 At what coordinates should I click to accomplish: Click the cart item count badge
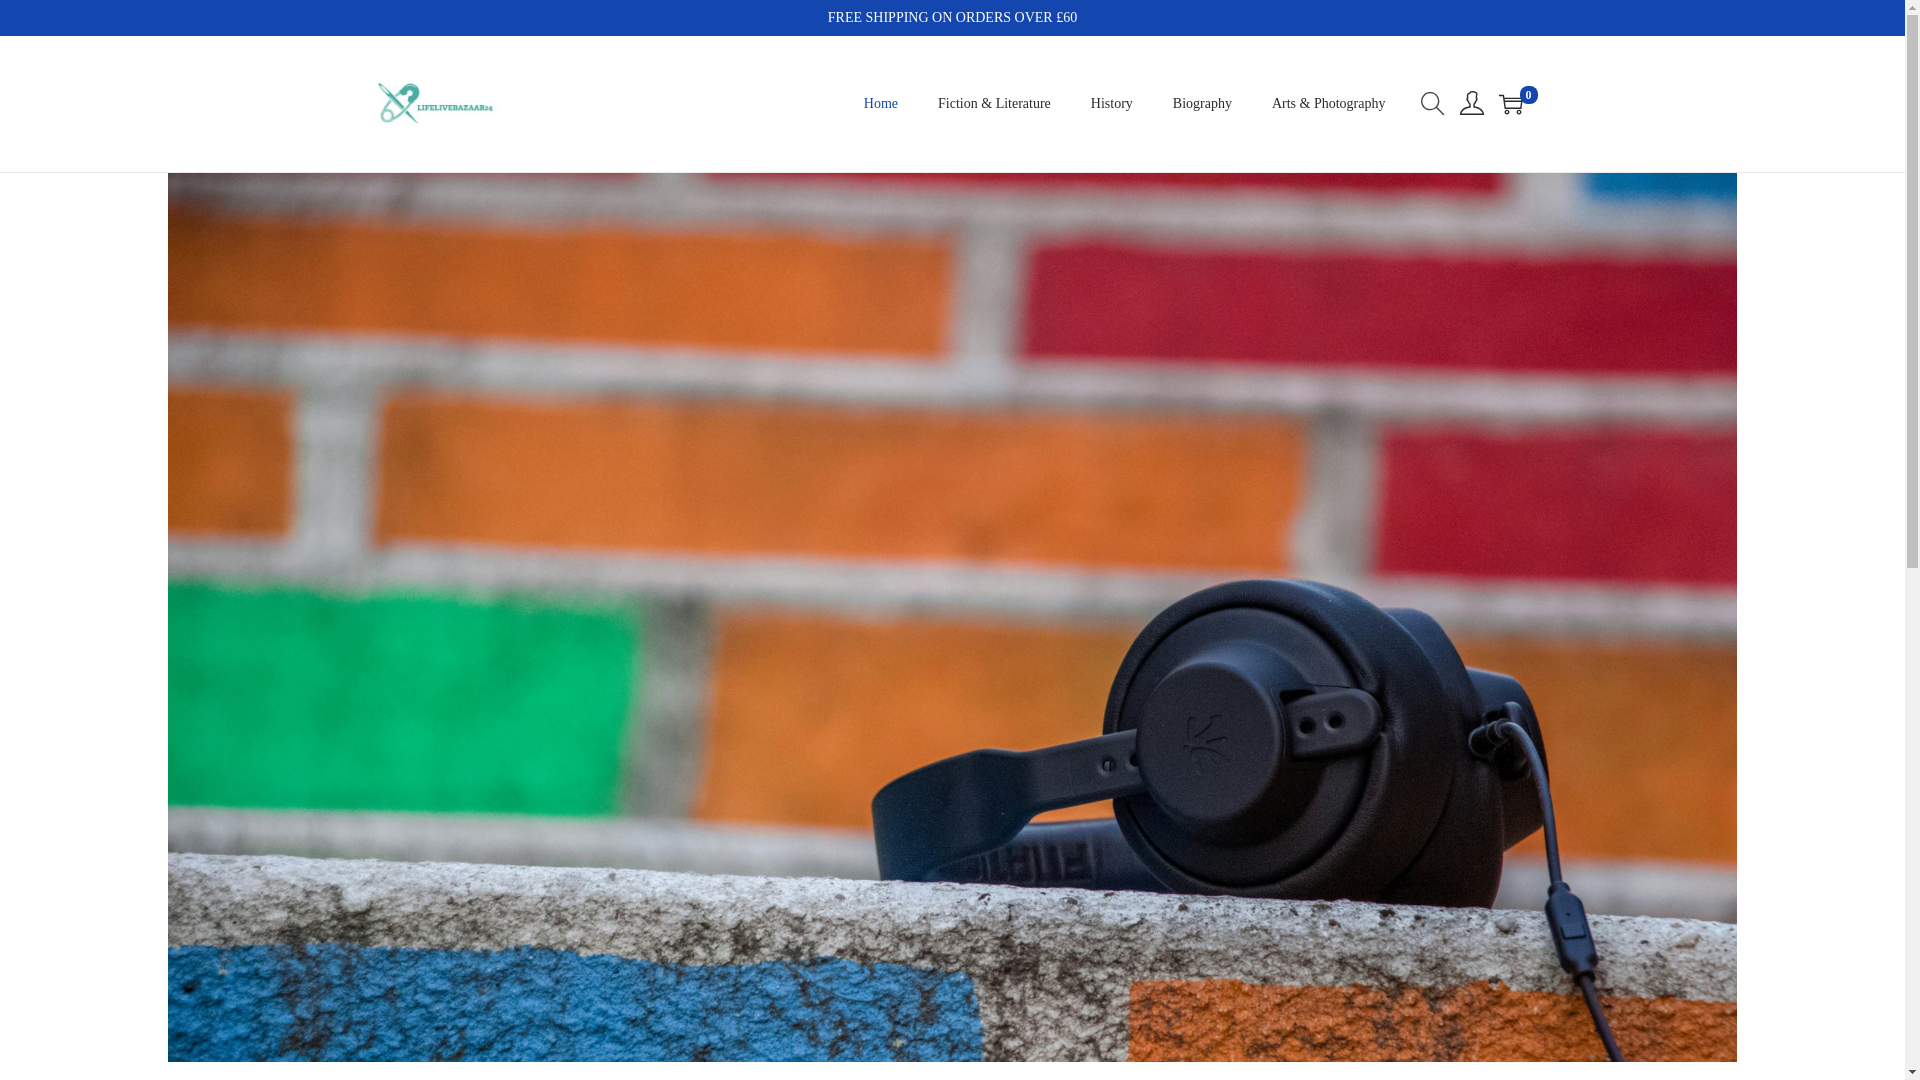(x=1528, y=95)
